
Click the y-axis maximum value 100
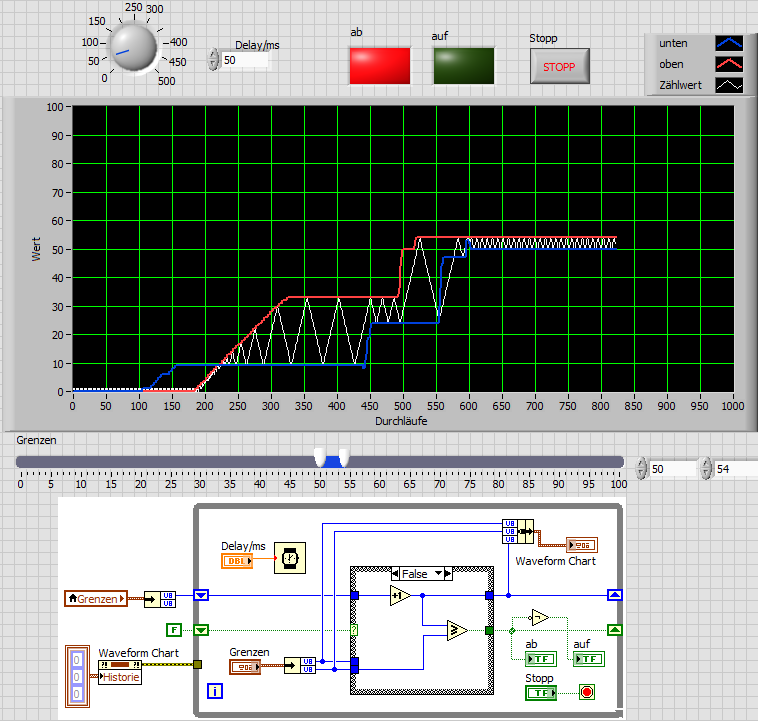[55, 107]
